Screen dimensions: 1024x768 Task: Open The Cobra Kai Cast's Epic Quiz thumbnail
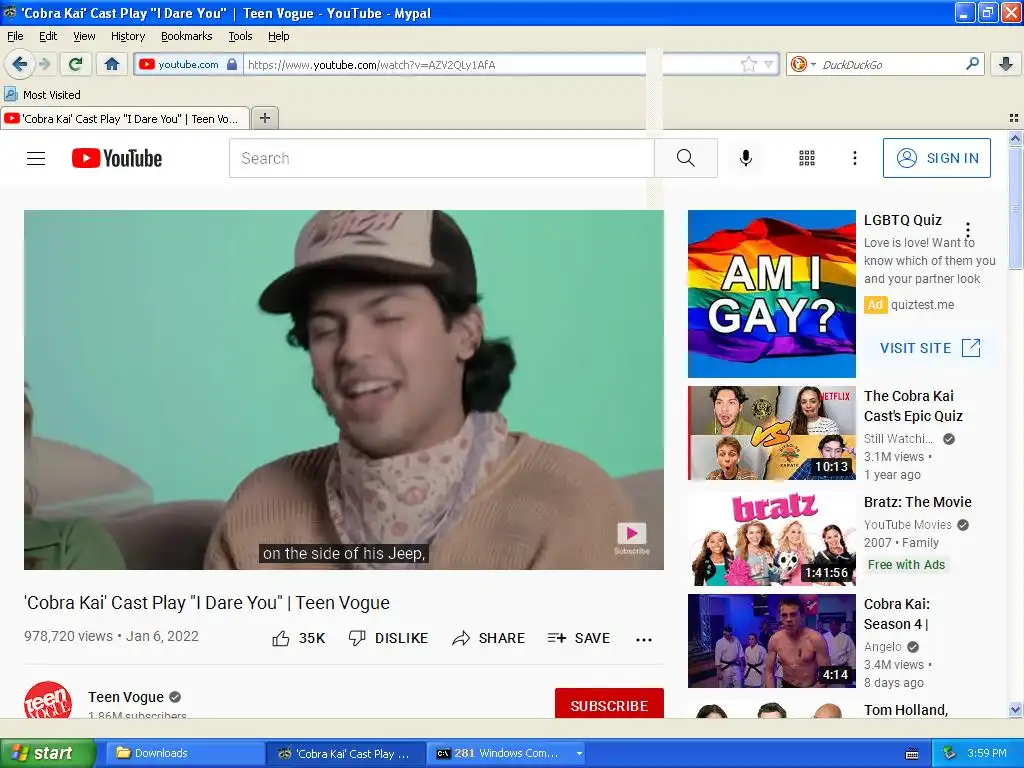point(771,433)
